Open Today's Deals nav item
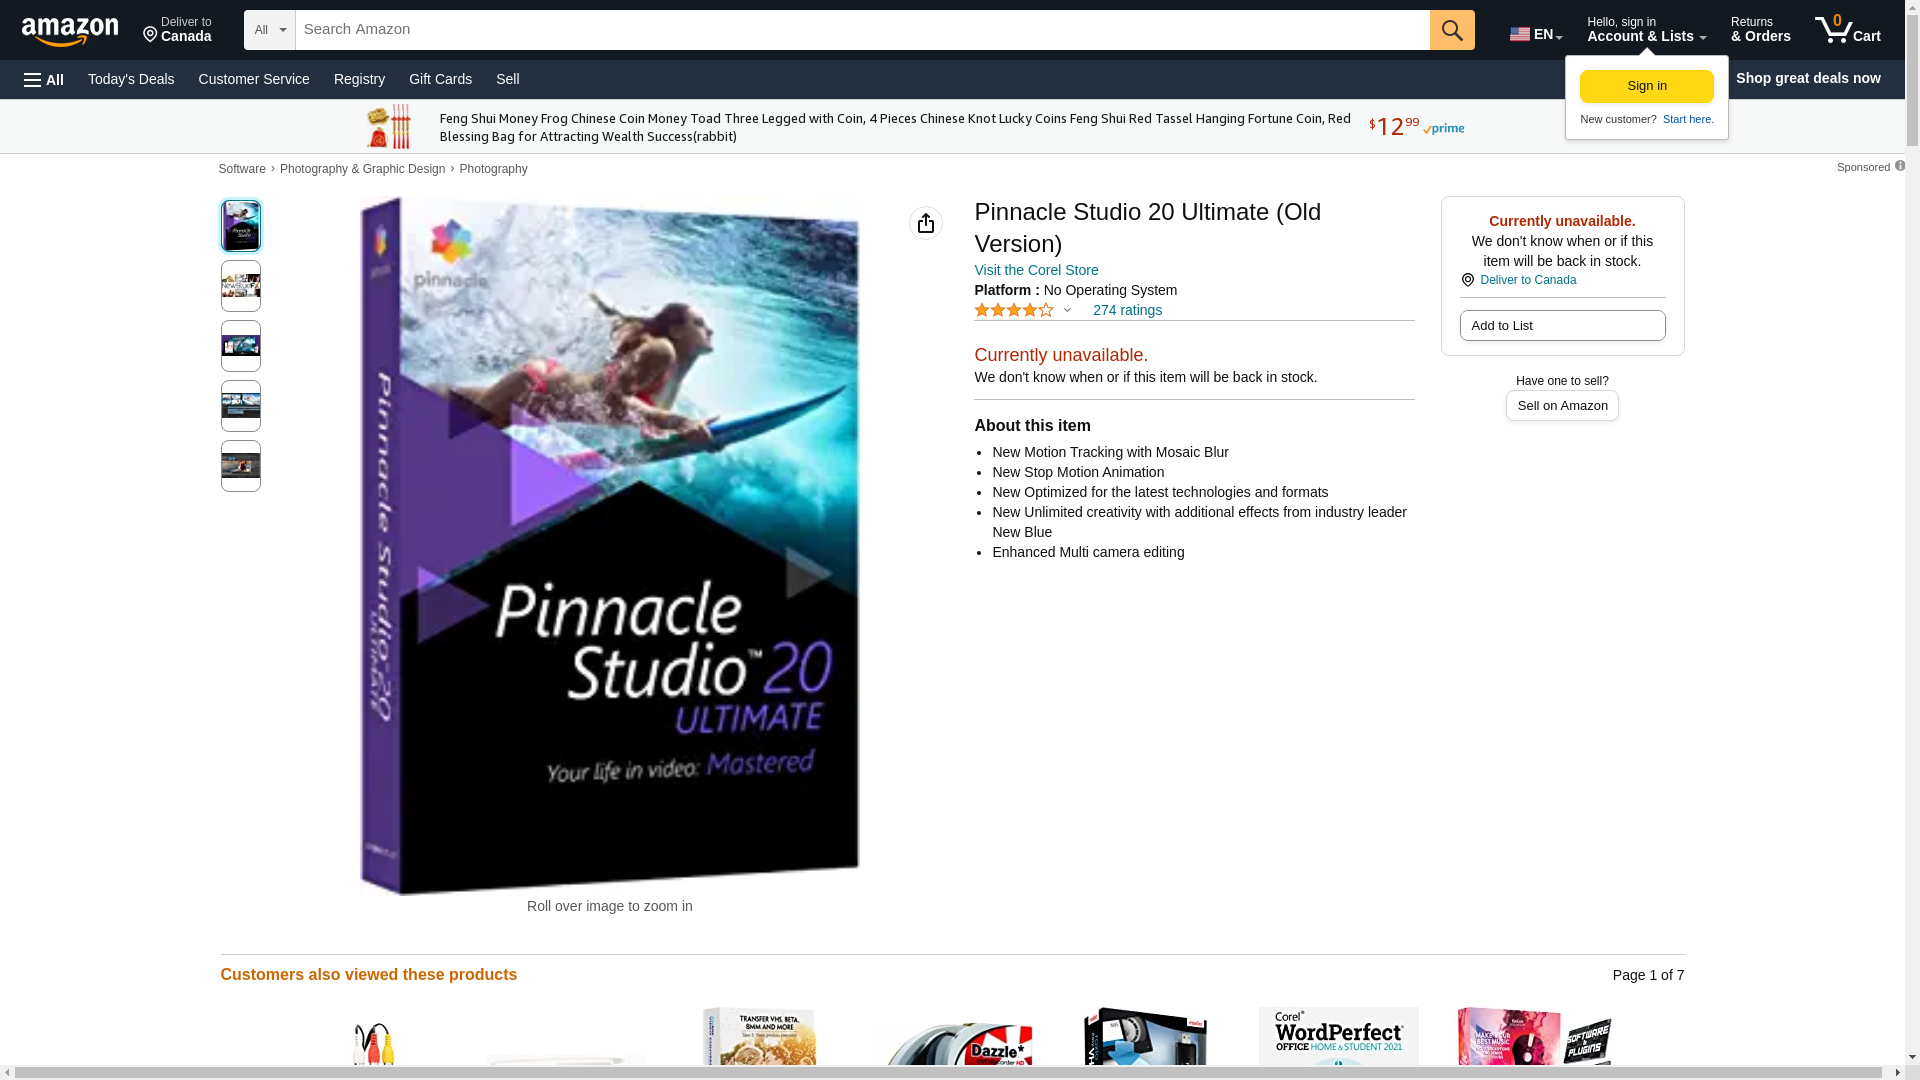 131,79
